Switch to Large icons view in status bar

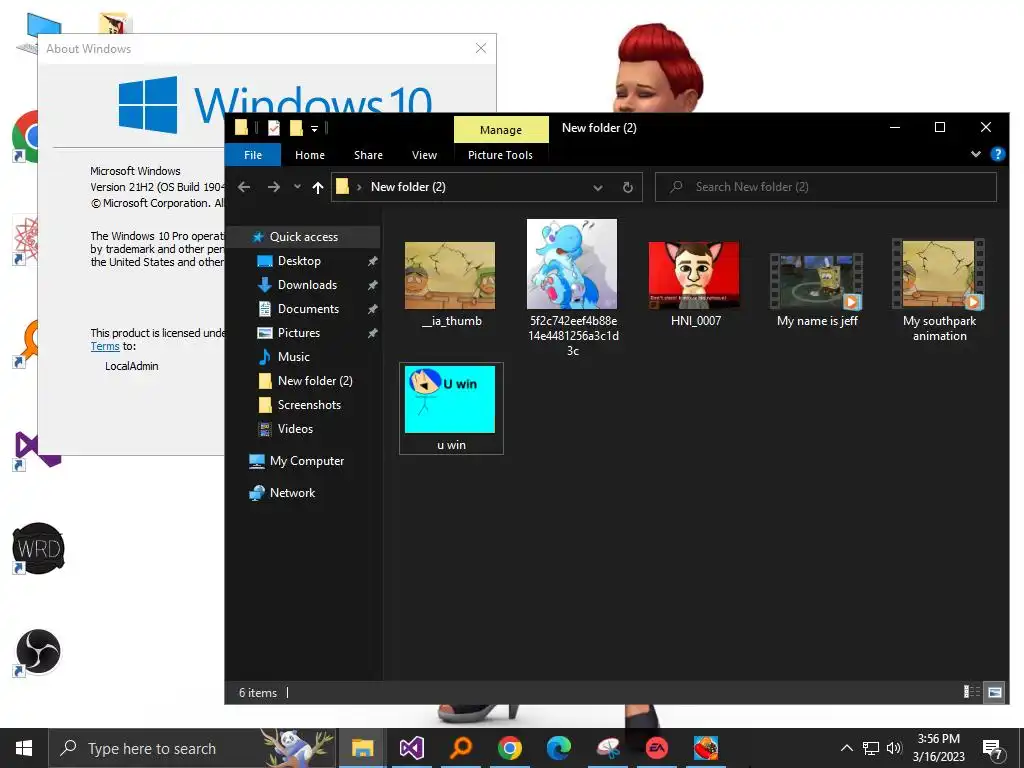click(995, 692)
